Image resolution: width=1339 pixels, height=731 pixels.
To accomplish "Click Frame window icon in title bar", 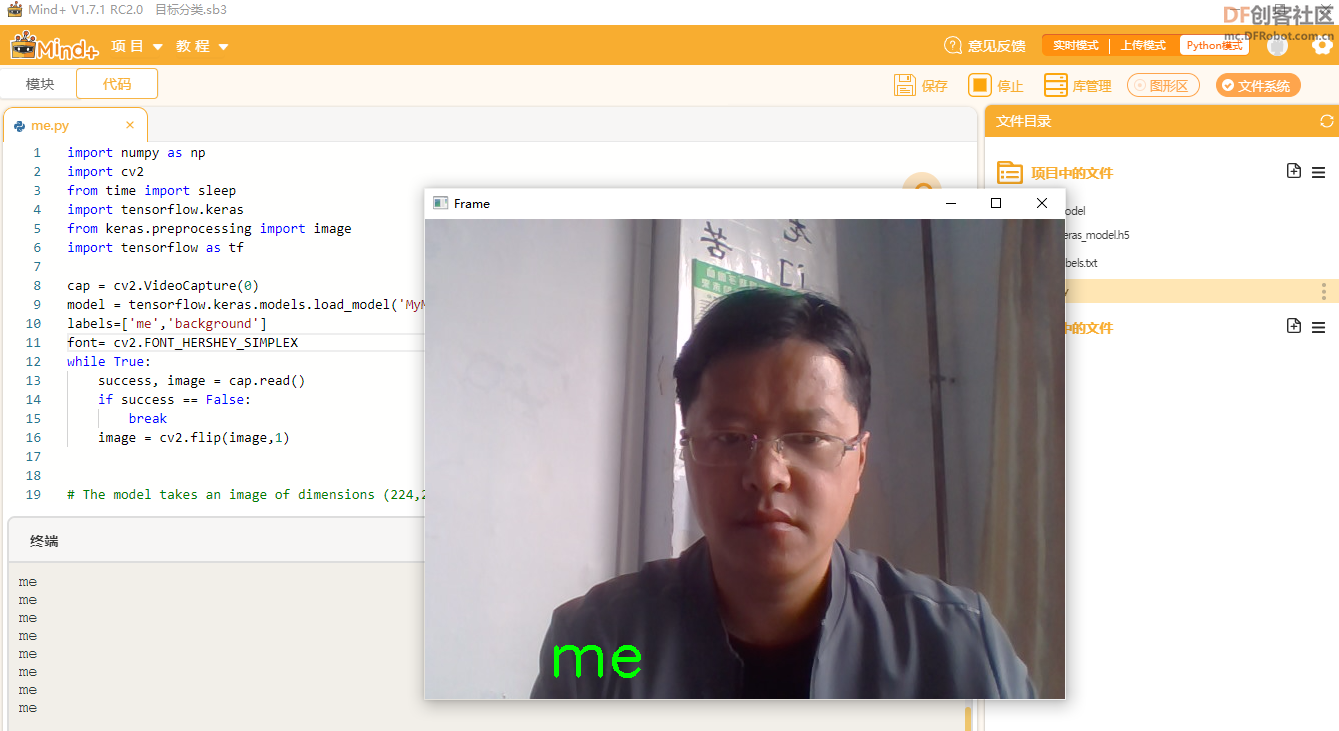I will [x=440, y=203].
